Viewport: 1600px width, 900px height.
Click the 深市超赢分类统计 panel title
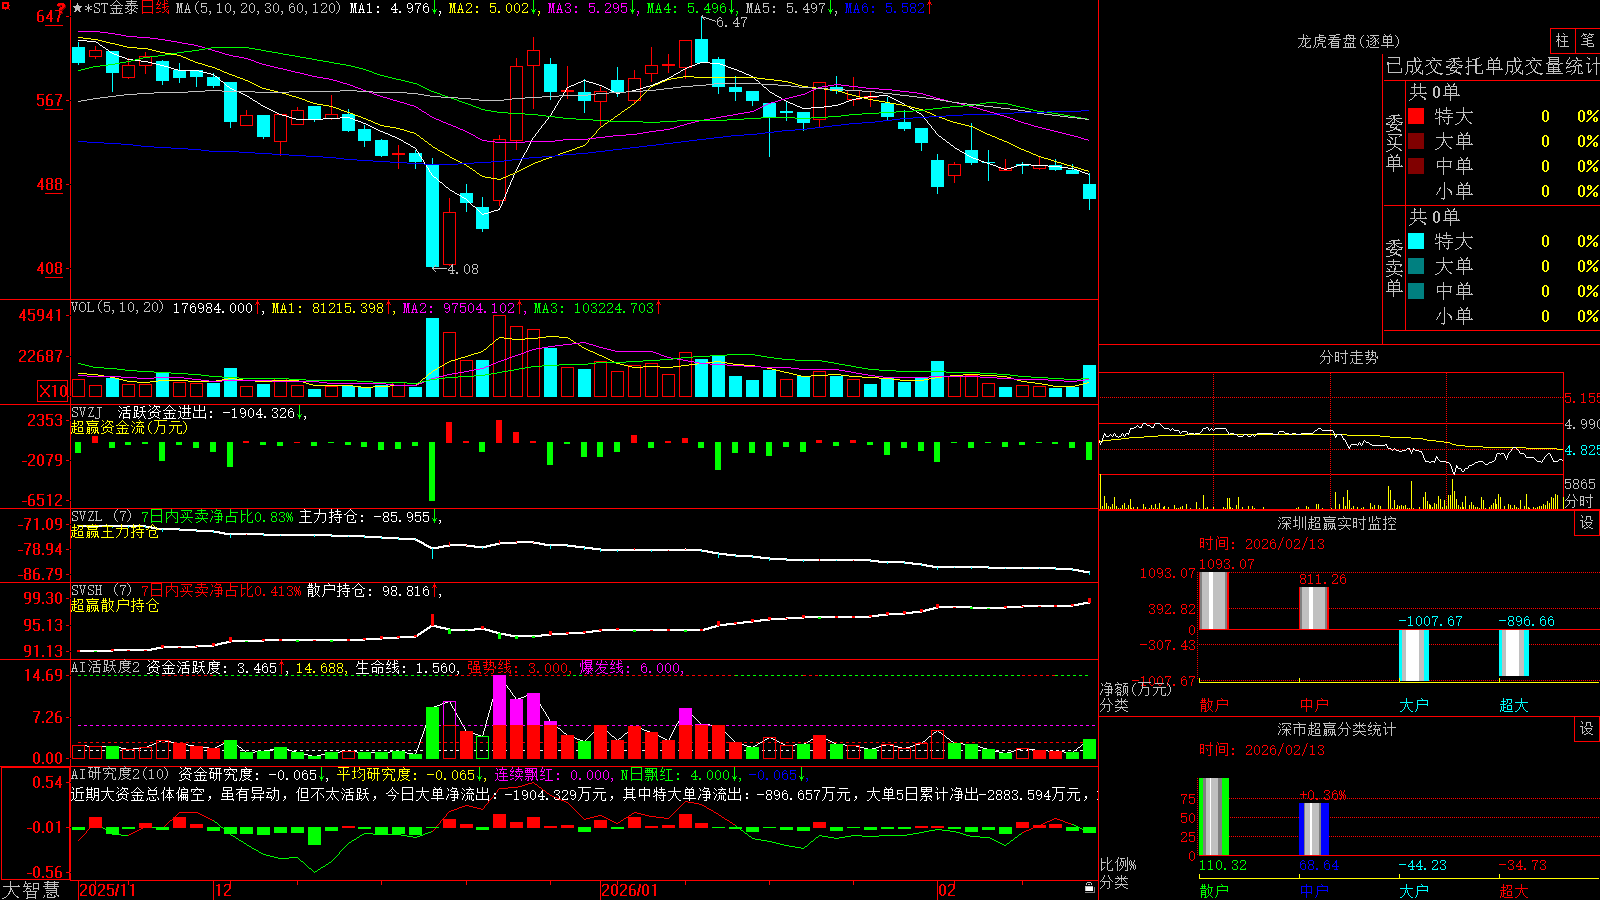point(1337,729)
